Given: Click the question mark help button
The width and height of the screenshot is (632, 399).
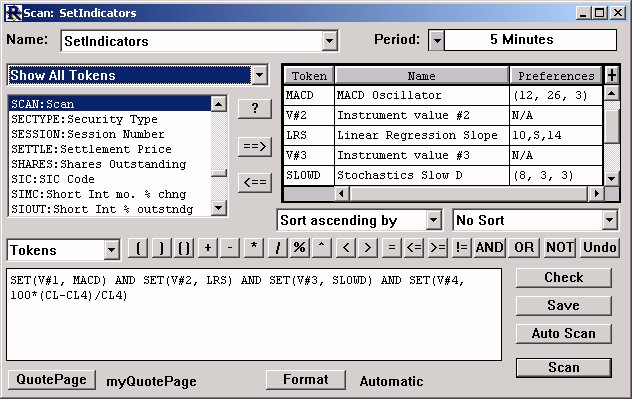Looking at the screenshot, I should (x=255, y=108).
